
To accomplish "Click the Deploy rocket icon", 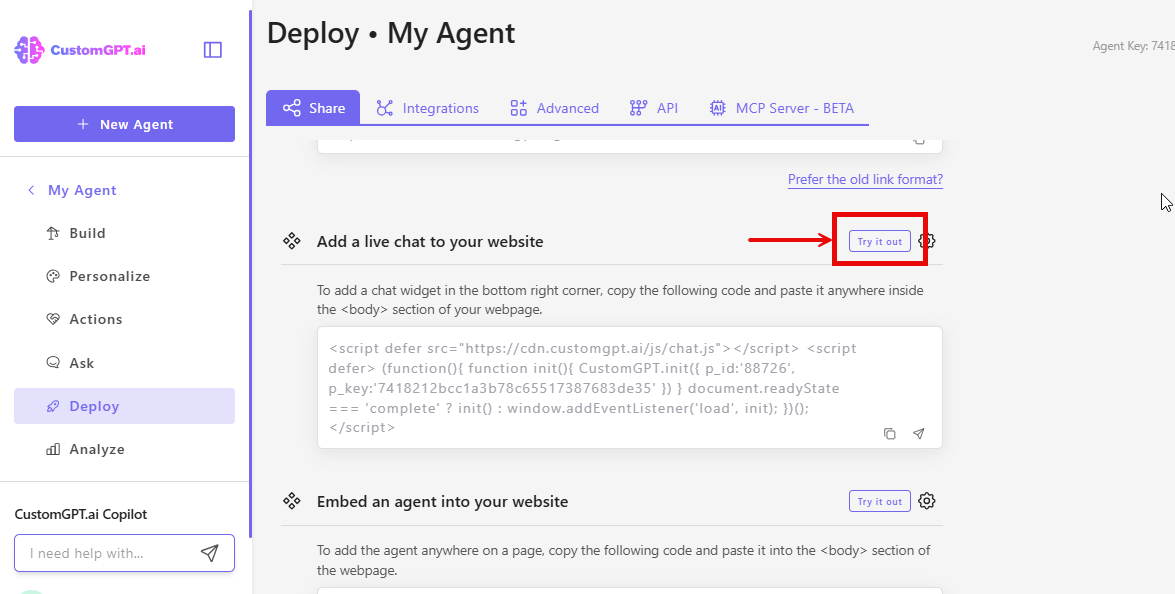I will pos(52,406).
